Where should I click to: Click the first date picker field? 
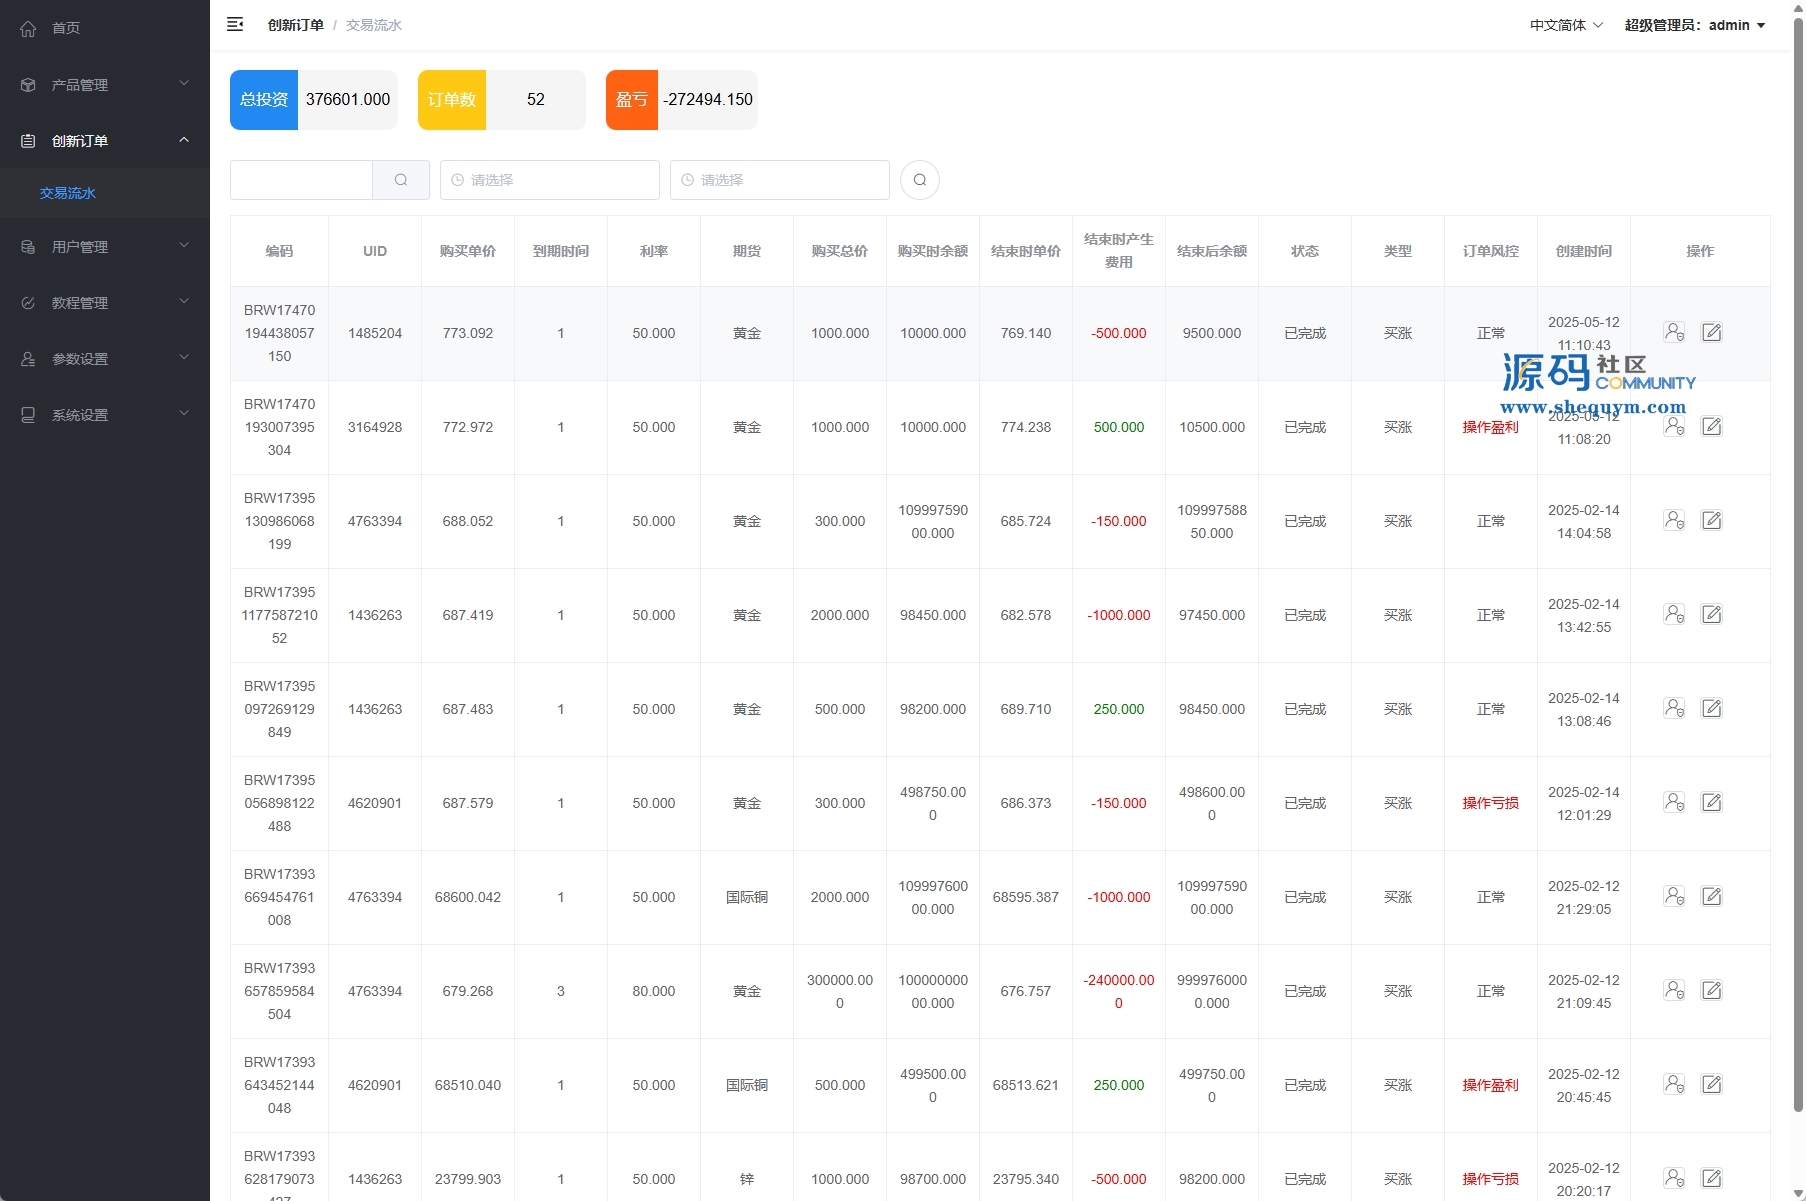[x=549, y=180]
